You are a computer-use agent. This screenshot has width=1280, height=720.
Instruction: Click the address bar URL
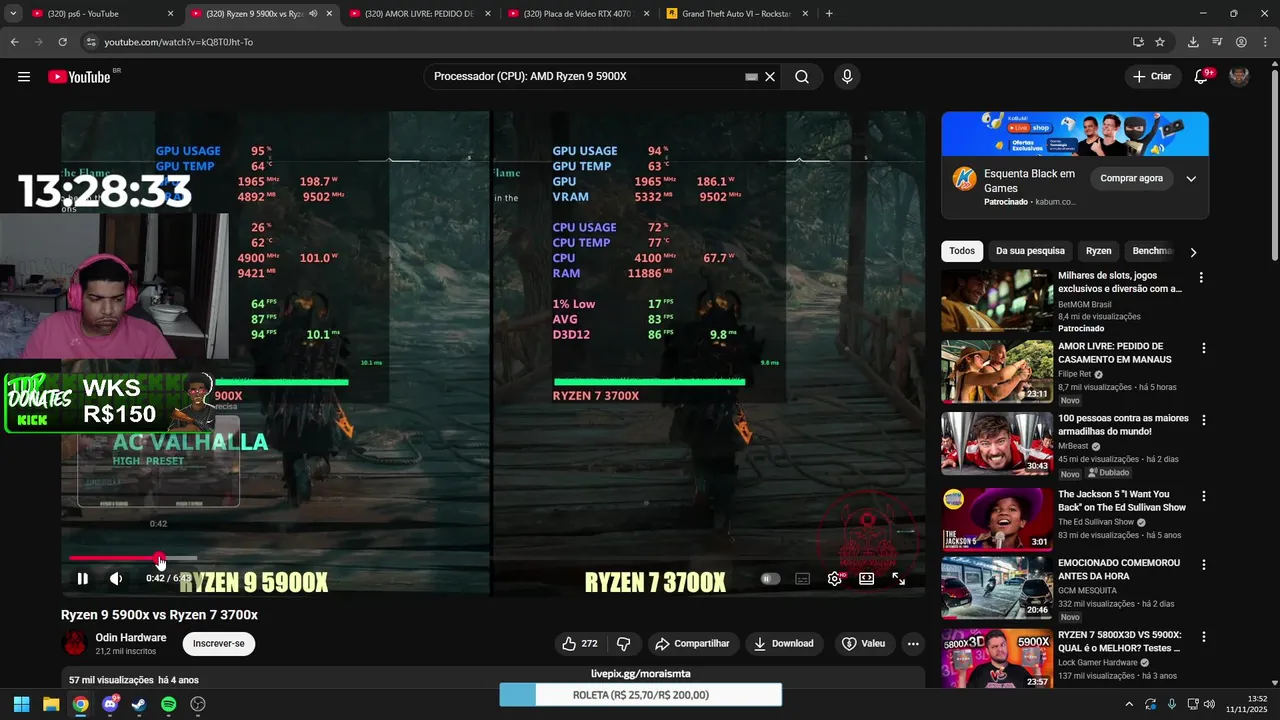point(178,42)
